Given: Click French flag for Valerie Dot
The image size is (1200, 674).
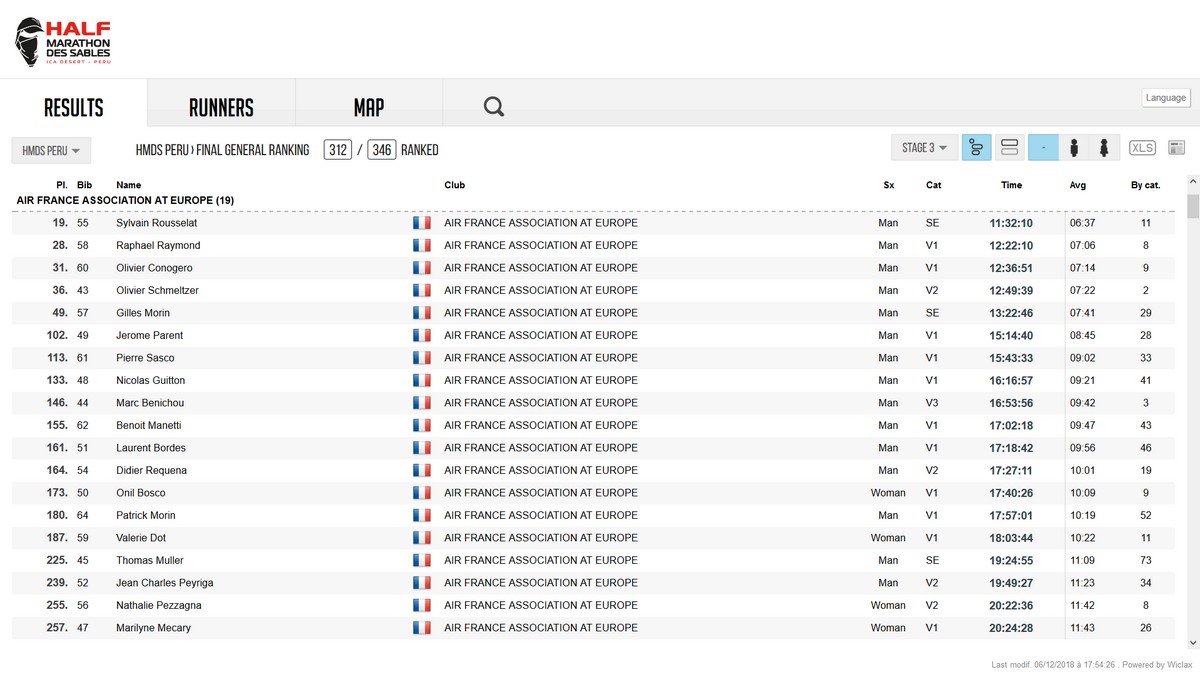Looking at the screenshot, I should click(x=421, y=538).
